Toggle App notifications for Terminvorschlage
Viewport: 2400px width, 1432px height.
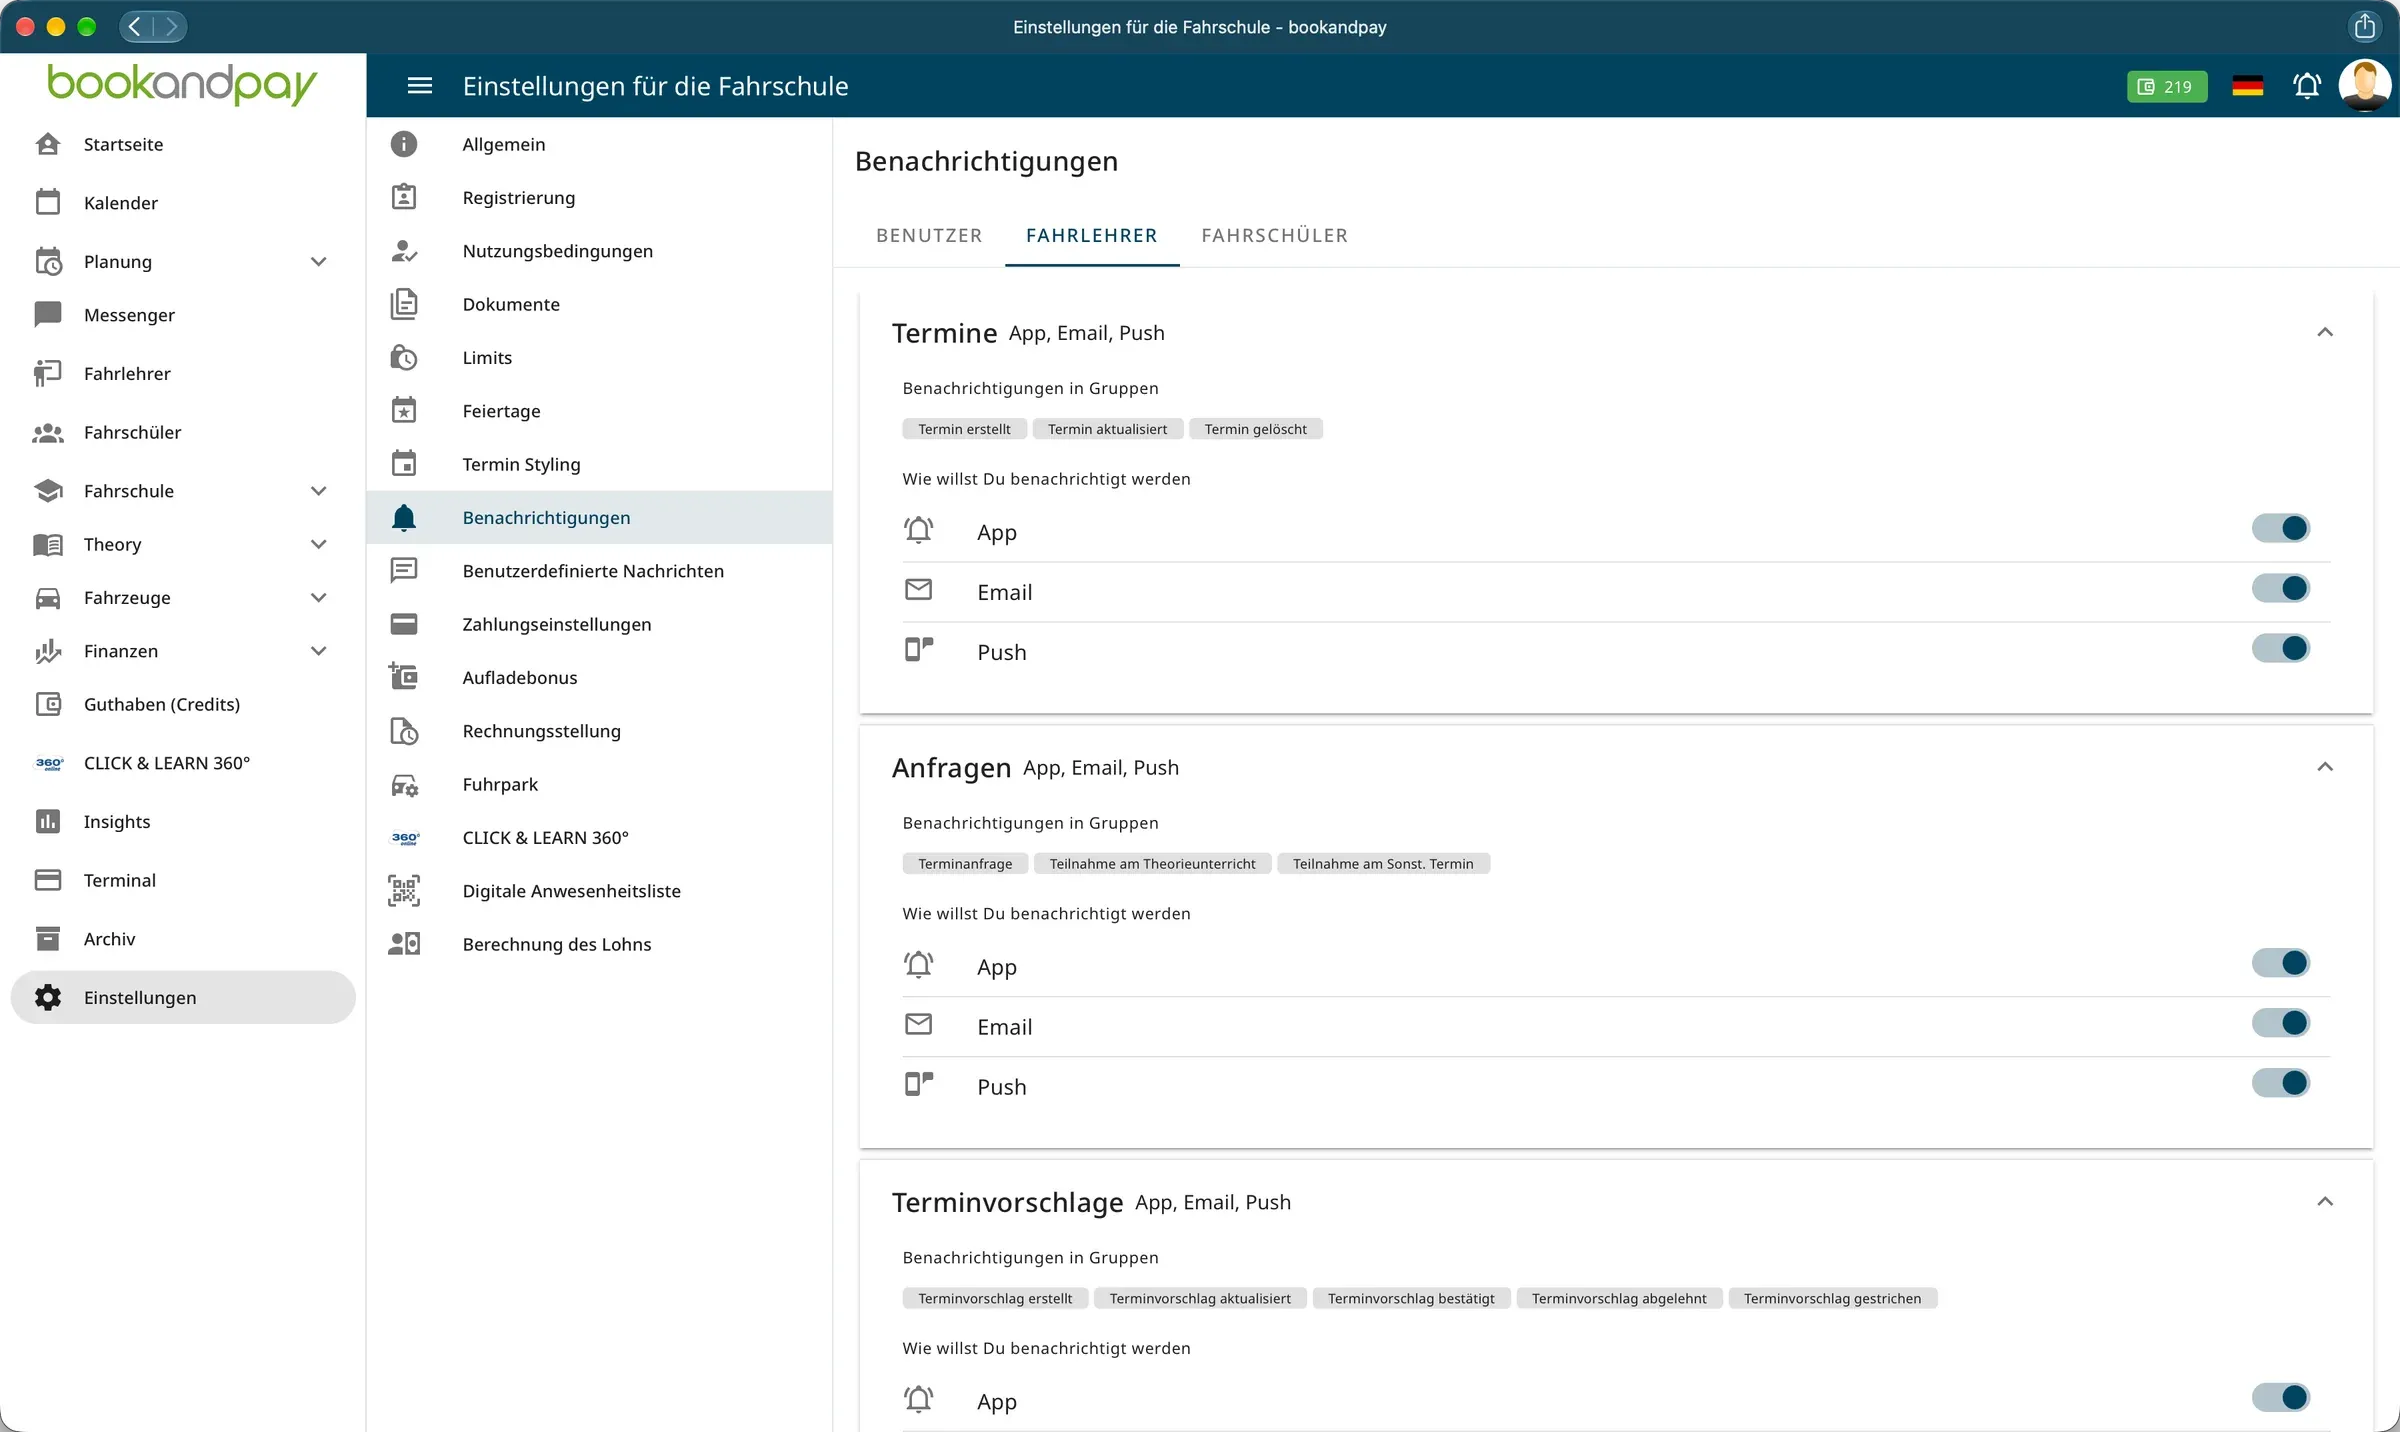coord(2281,1397)
